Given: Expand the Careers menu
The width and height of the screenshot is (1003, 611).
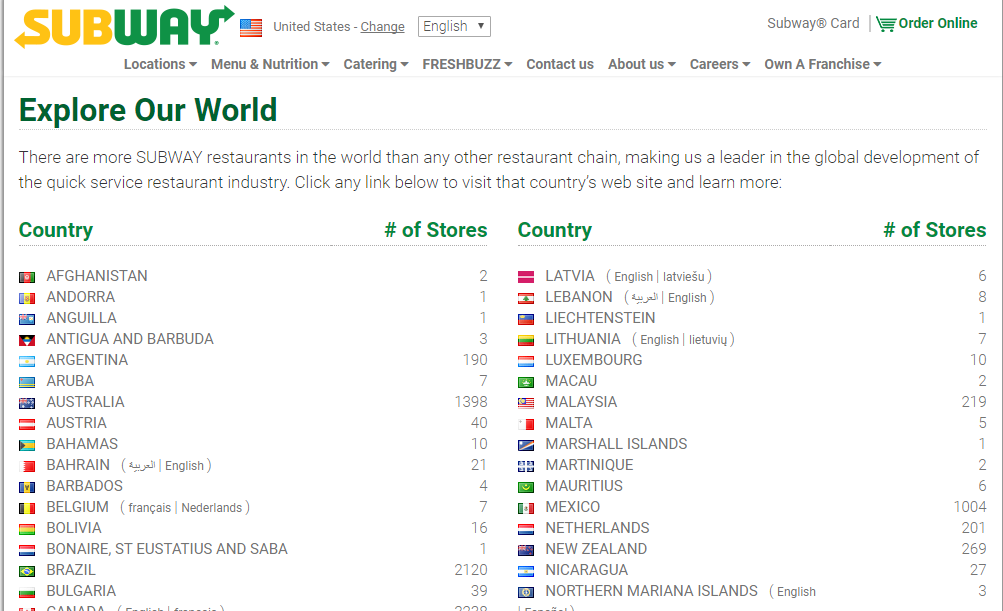Looking at the screenshot, I should click(x=720, y=64).
